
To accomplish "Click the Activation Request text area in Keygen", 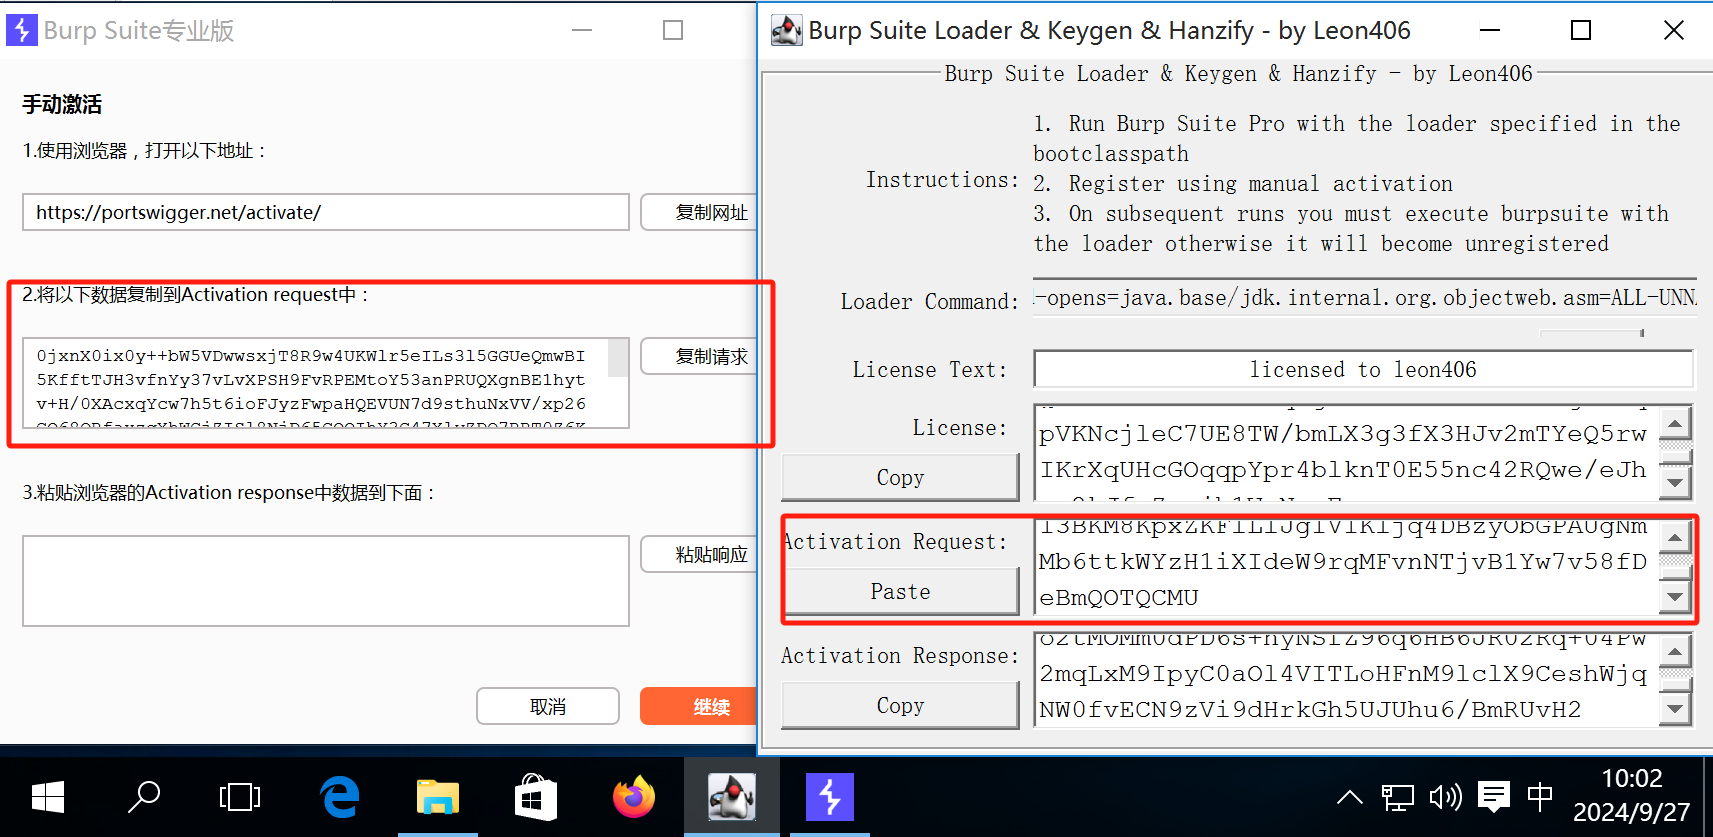I will coord(1346,567).
